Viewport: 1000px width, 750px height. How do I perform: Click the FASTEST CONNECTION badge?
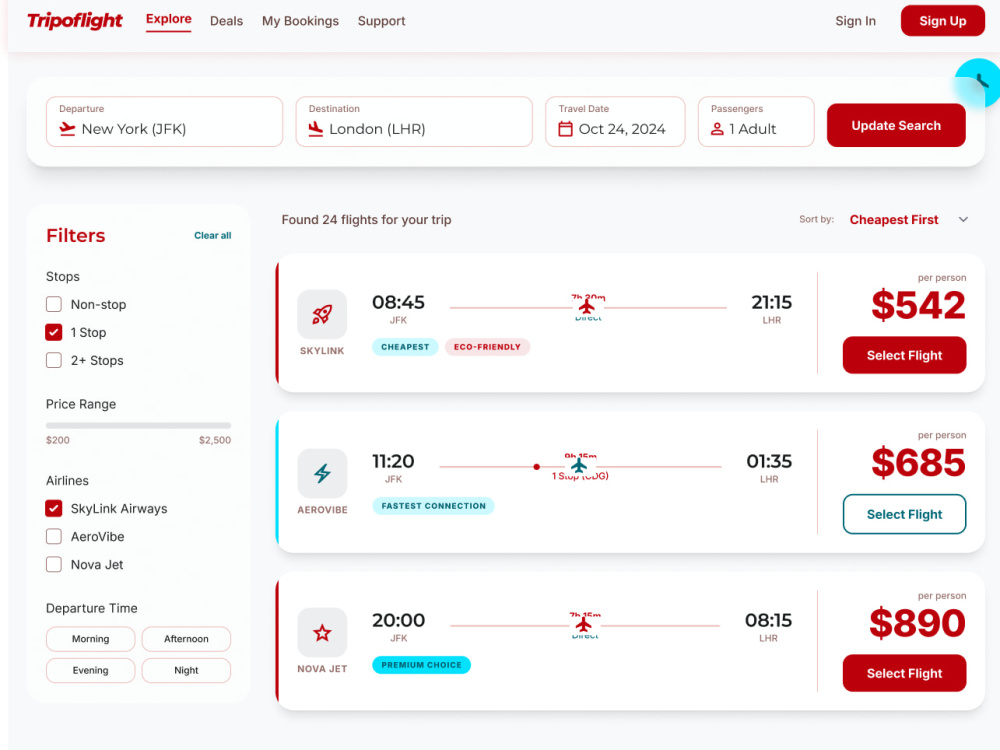tap(433, 506)
